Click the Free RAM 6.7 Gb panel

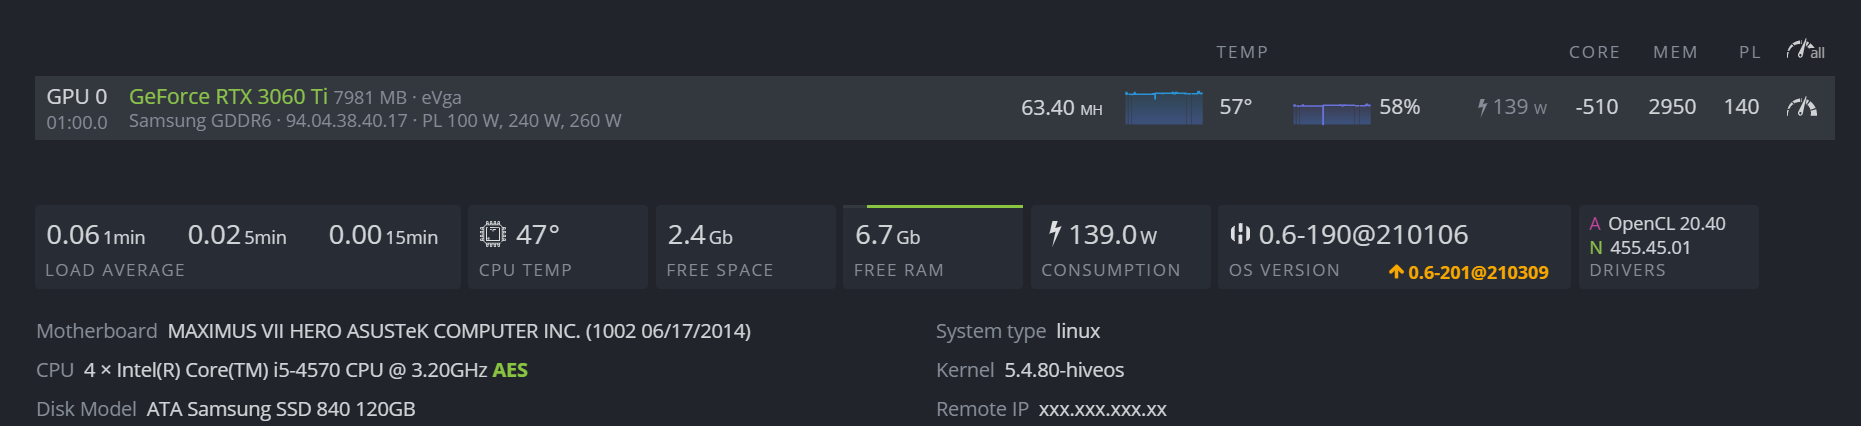click(x=933, y=247)
